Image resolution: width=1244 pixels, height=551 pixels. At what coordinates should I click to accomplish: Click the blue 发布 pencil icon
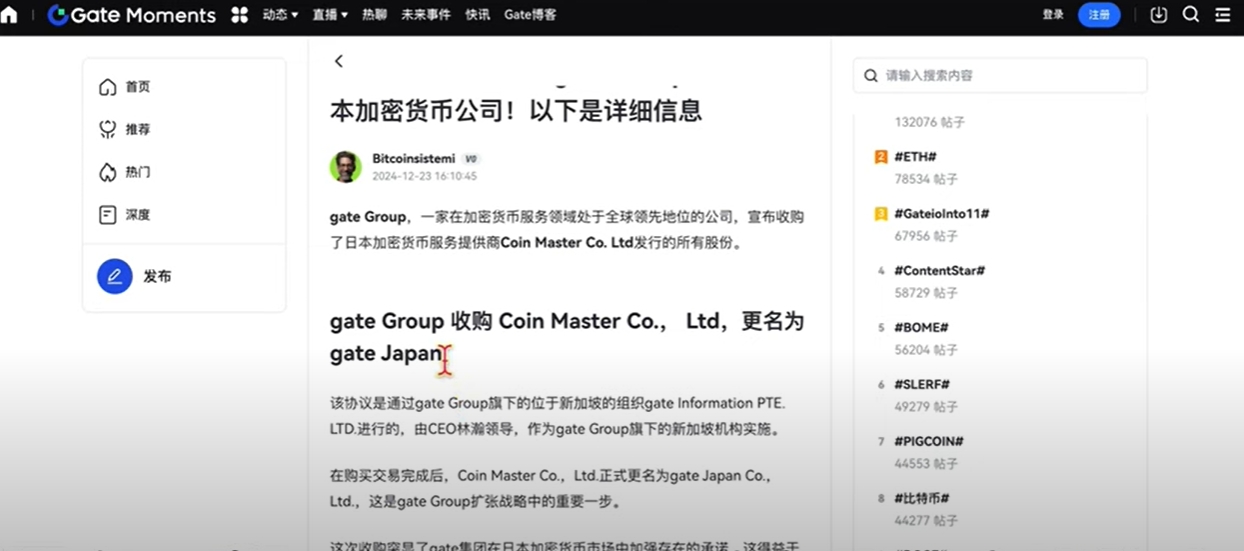(x=115, y=276)
